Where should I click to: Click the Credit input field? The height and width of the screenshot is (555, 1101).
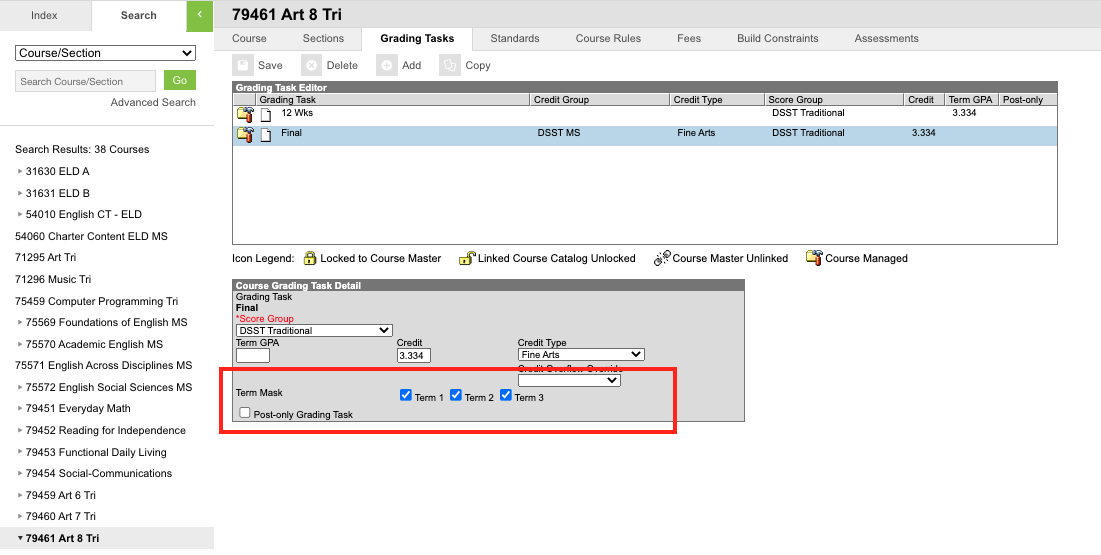tap(414, 355)
